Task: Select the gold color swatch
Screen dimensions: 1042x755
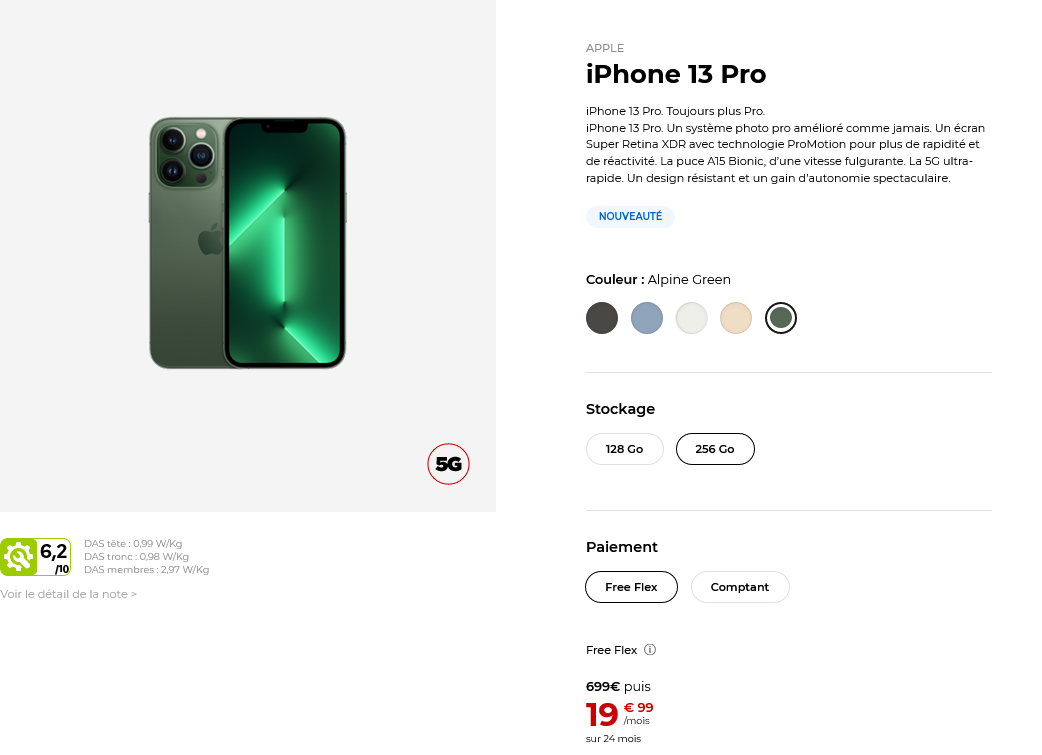Action: (736, 318)
